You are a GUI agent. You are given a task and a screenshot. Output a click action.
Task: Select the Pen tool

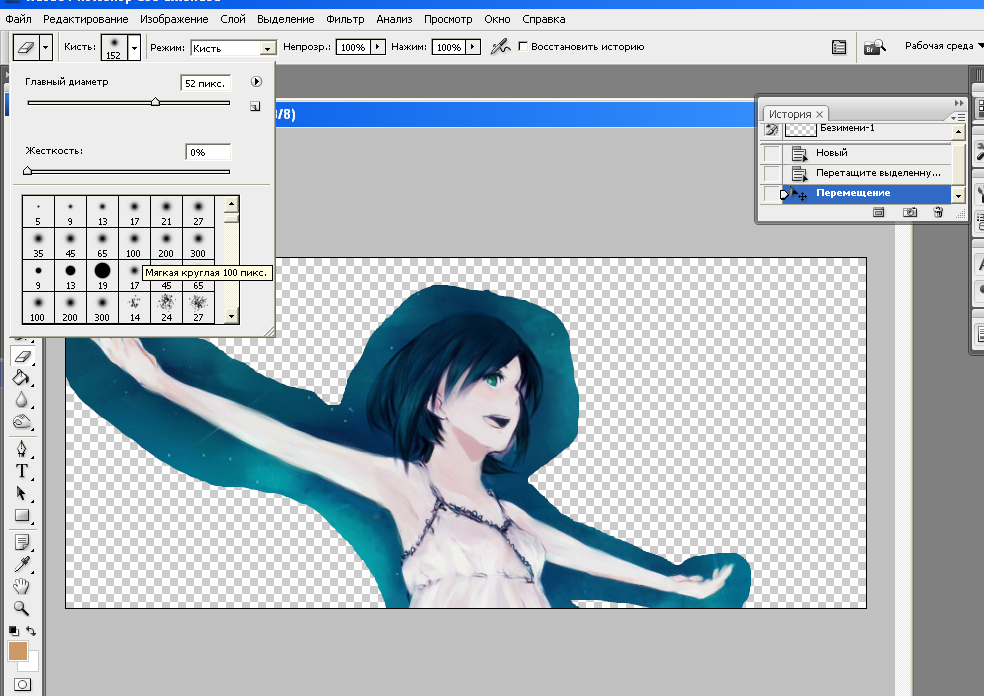pyautogui.click(x=21, y=447)
